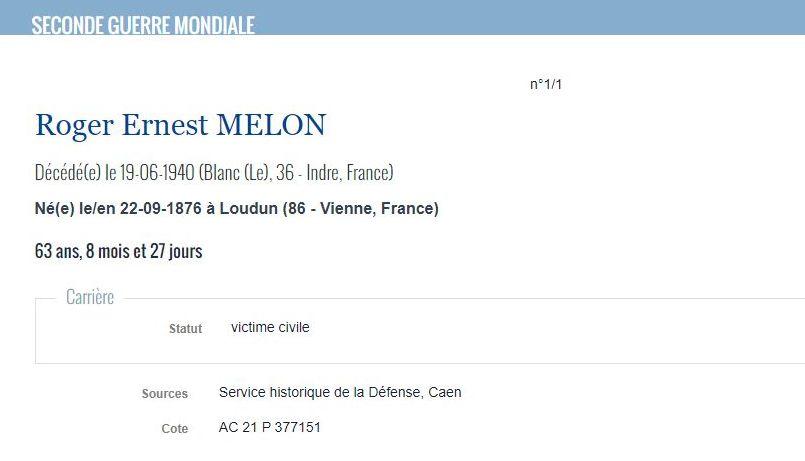Click the word Caen in the source
This screenshot has width=805, height=461.
tap(445, 392)
